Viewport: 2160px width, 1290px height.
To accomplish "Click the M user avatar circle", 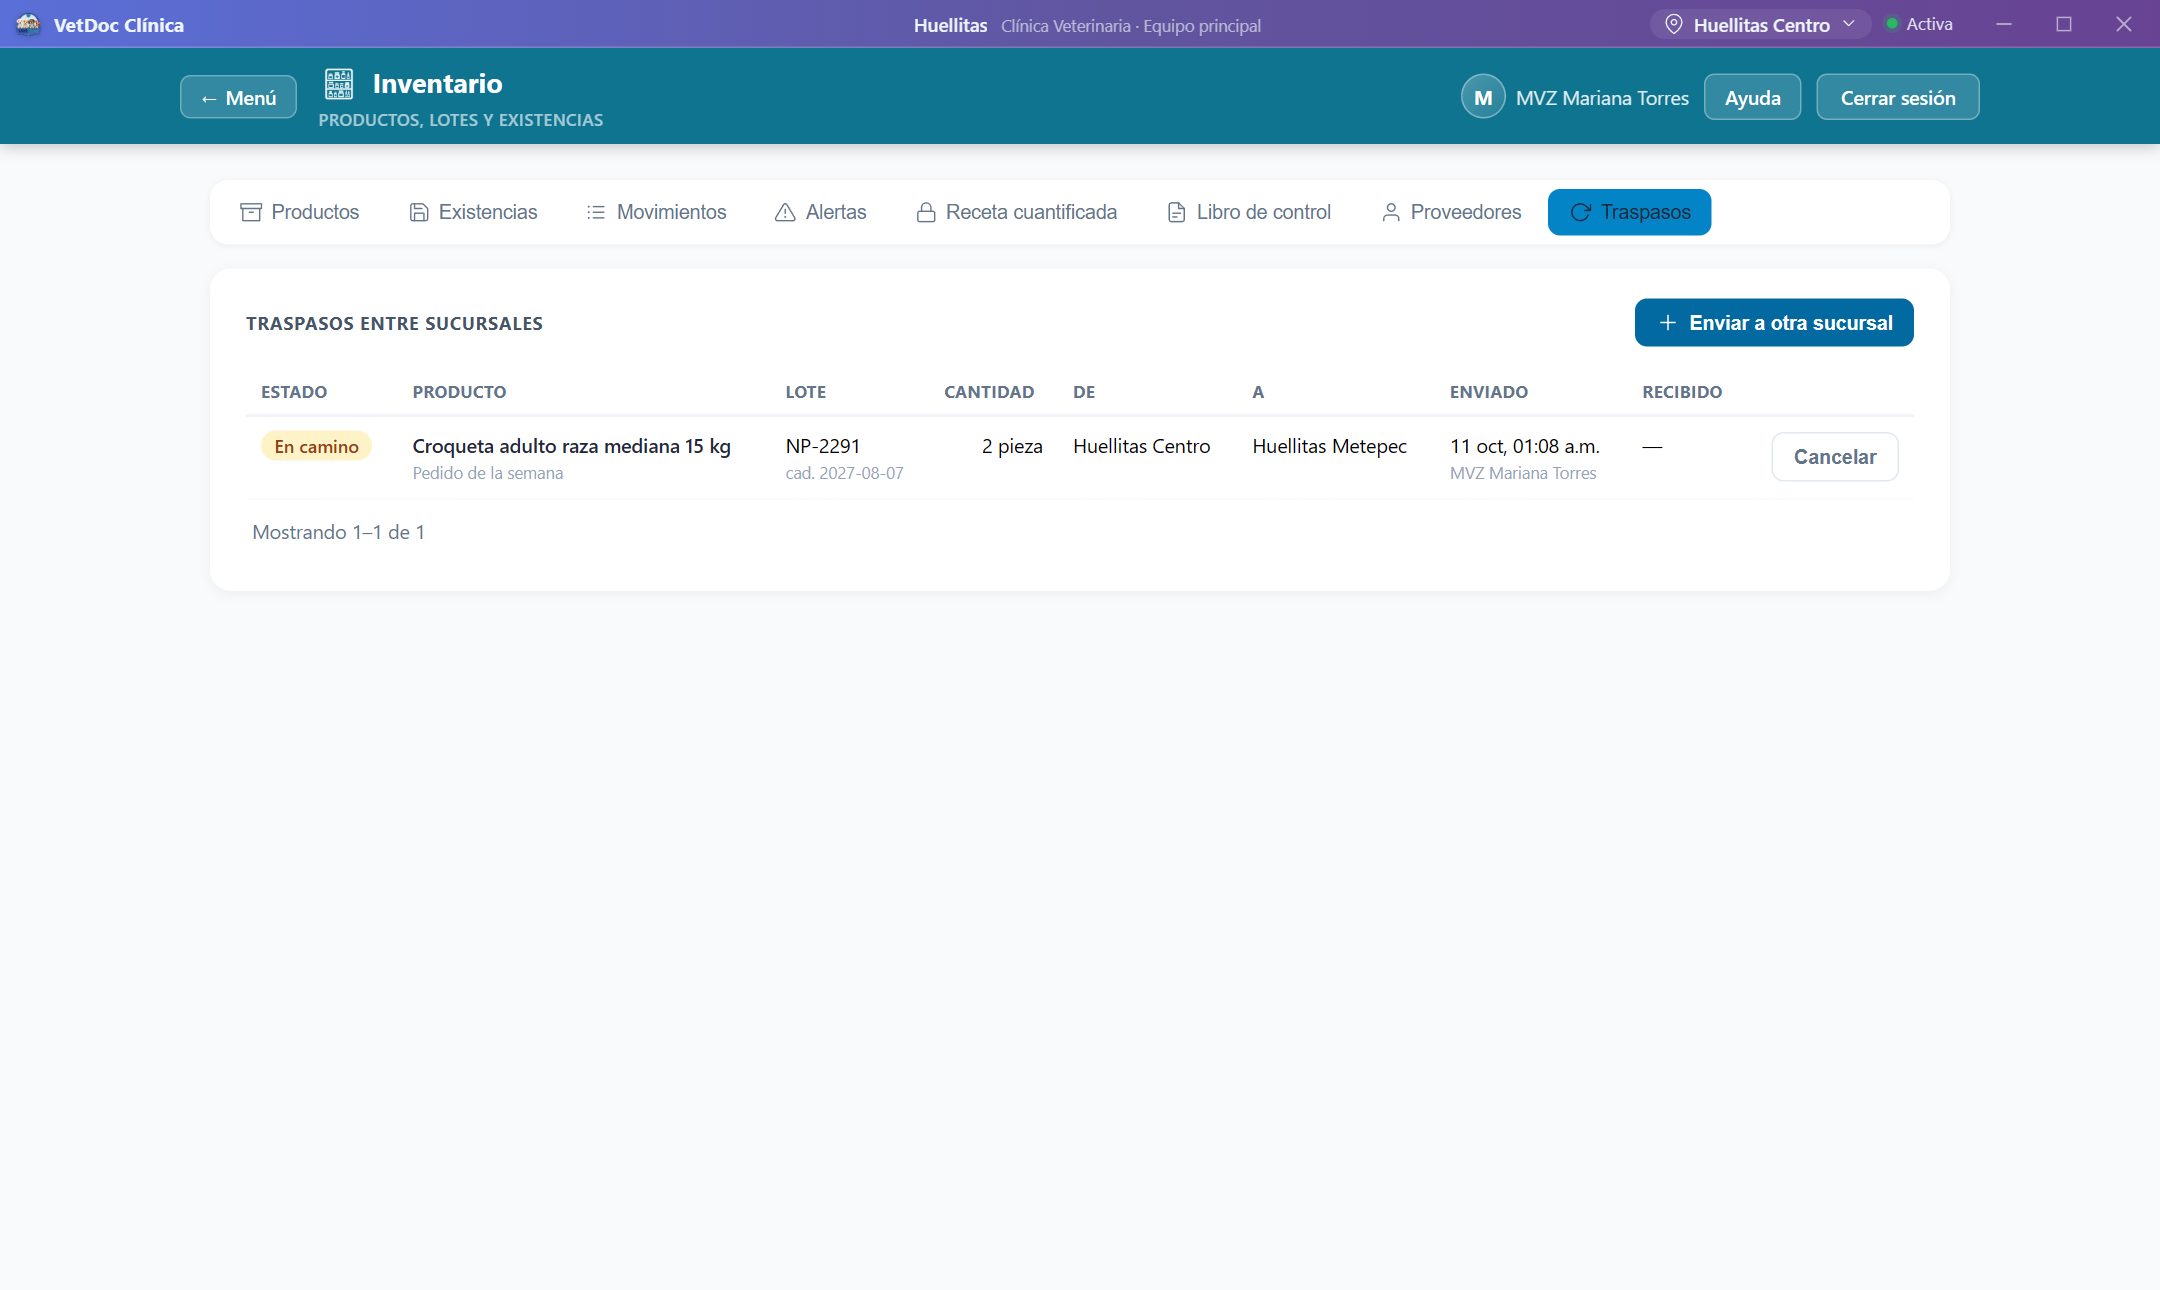I will pyautogui.click(x=1483, y=98).
